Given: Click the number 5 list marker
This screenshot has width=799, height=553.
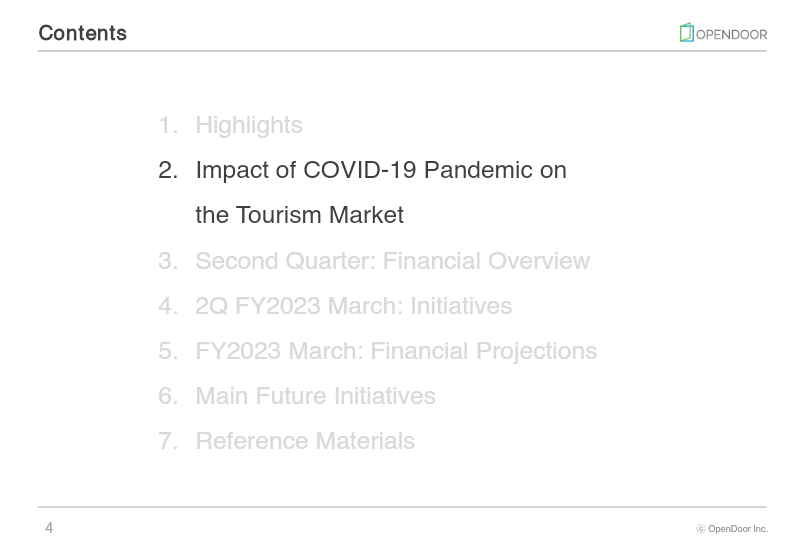Looking at the screenshot, I should coord(168,351).
